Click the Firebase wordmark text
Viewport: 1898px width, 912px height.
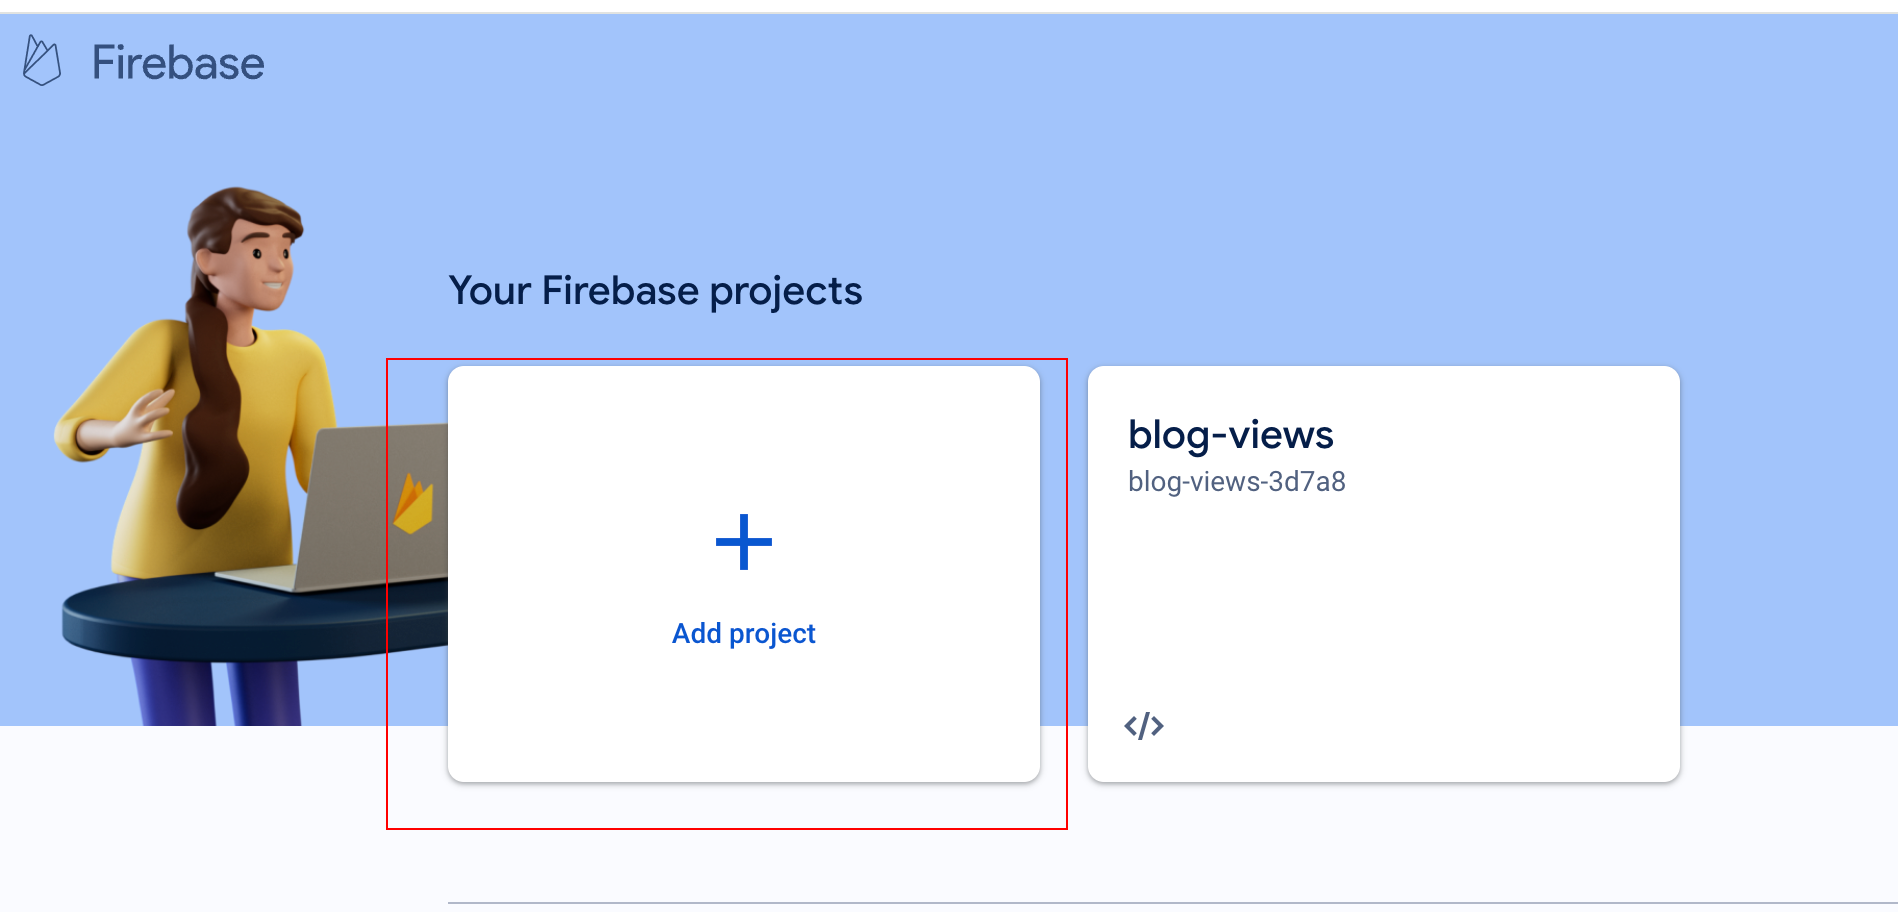pyautogui.click(x=178, y=63)
